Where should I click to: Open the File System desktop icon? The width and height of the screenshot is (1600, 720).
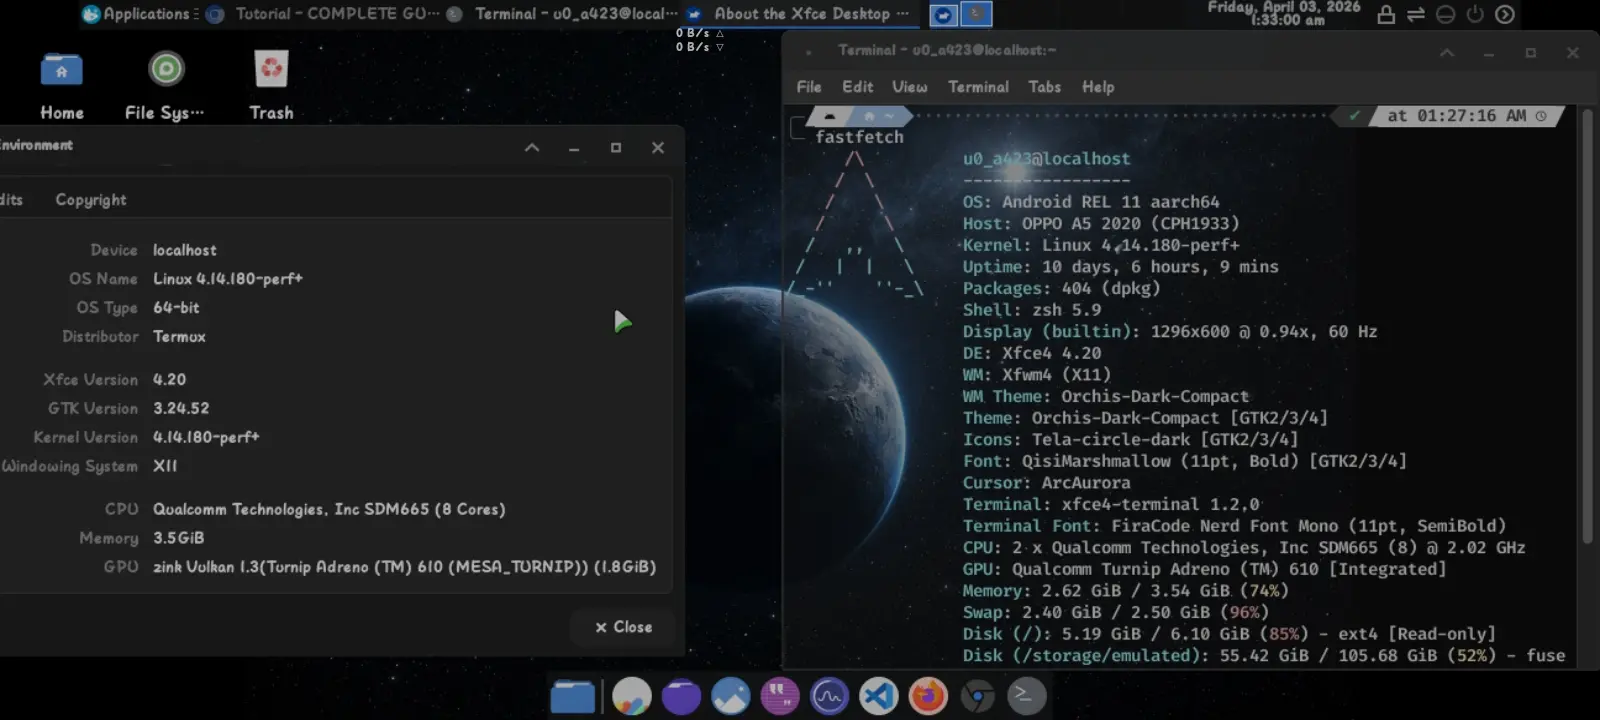coord(165,86)
